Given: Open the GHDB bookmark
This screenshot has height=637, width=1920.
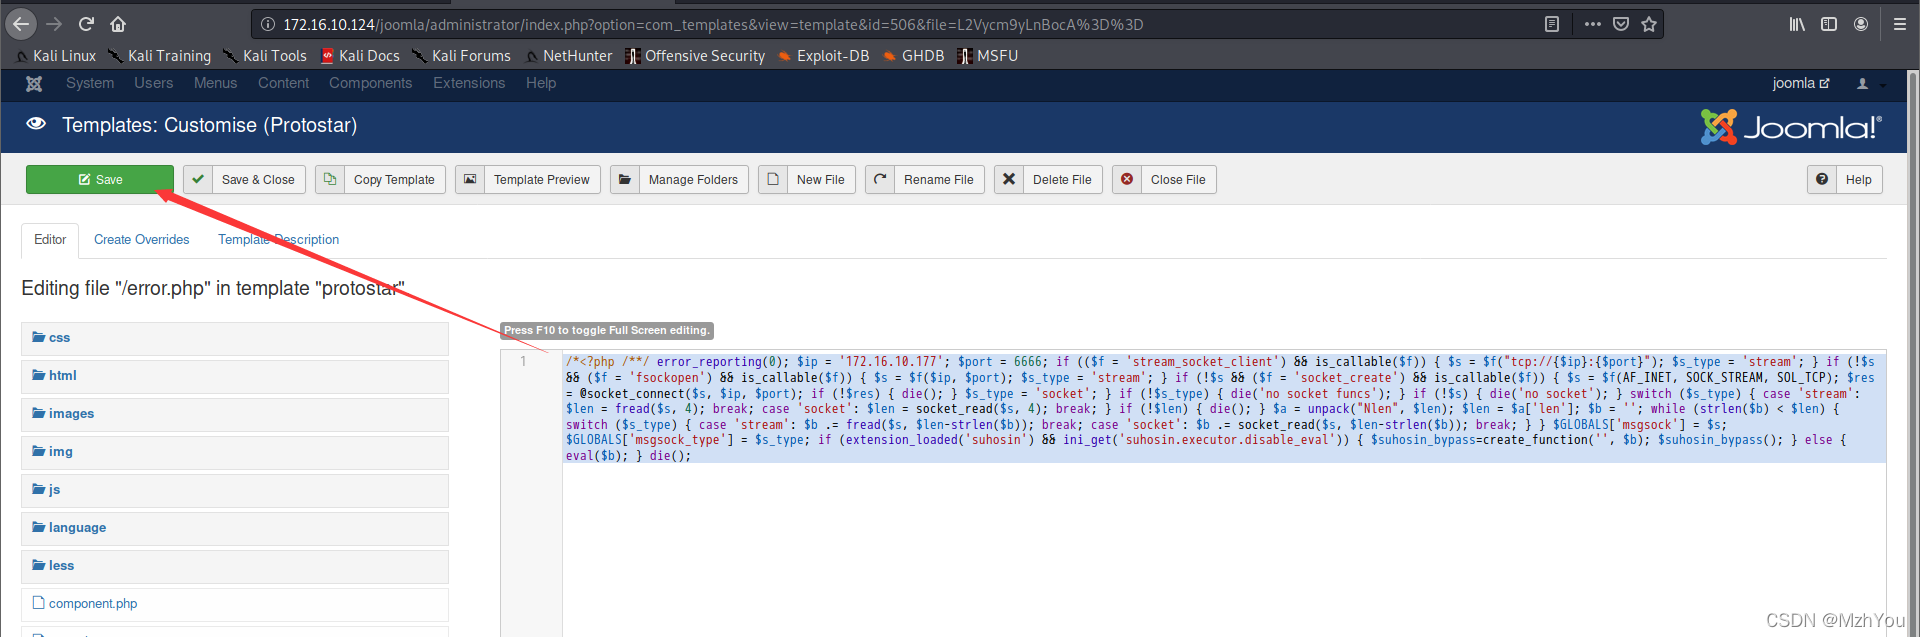Looking at the screenshot, I should pos(913,56).
